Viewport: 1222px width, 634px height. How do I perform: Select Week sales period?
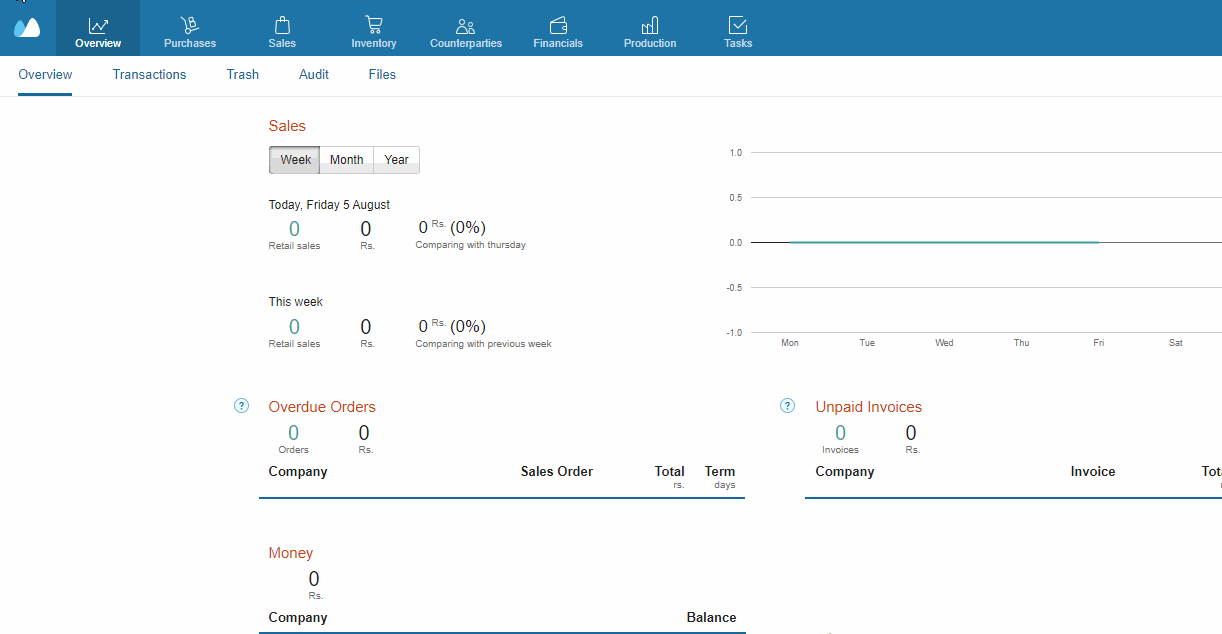click(x=295, y=160)
